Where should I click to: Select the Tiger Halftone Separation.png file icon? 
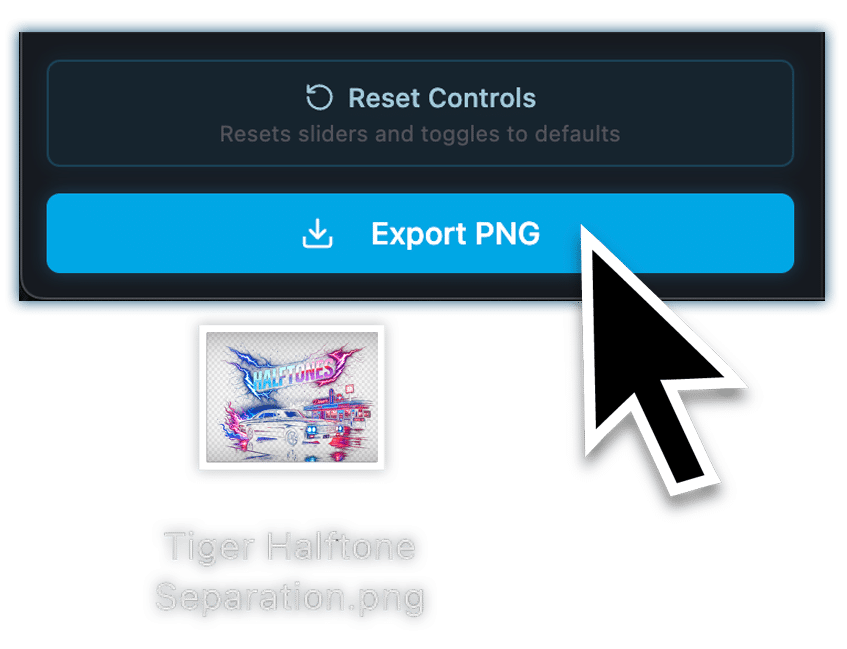pos(292,397)
